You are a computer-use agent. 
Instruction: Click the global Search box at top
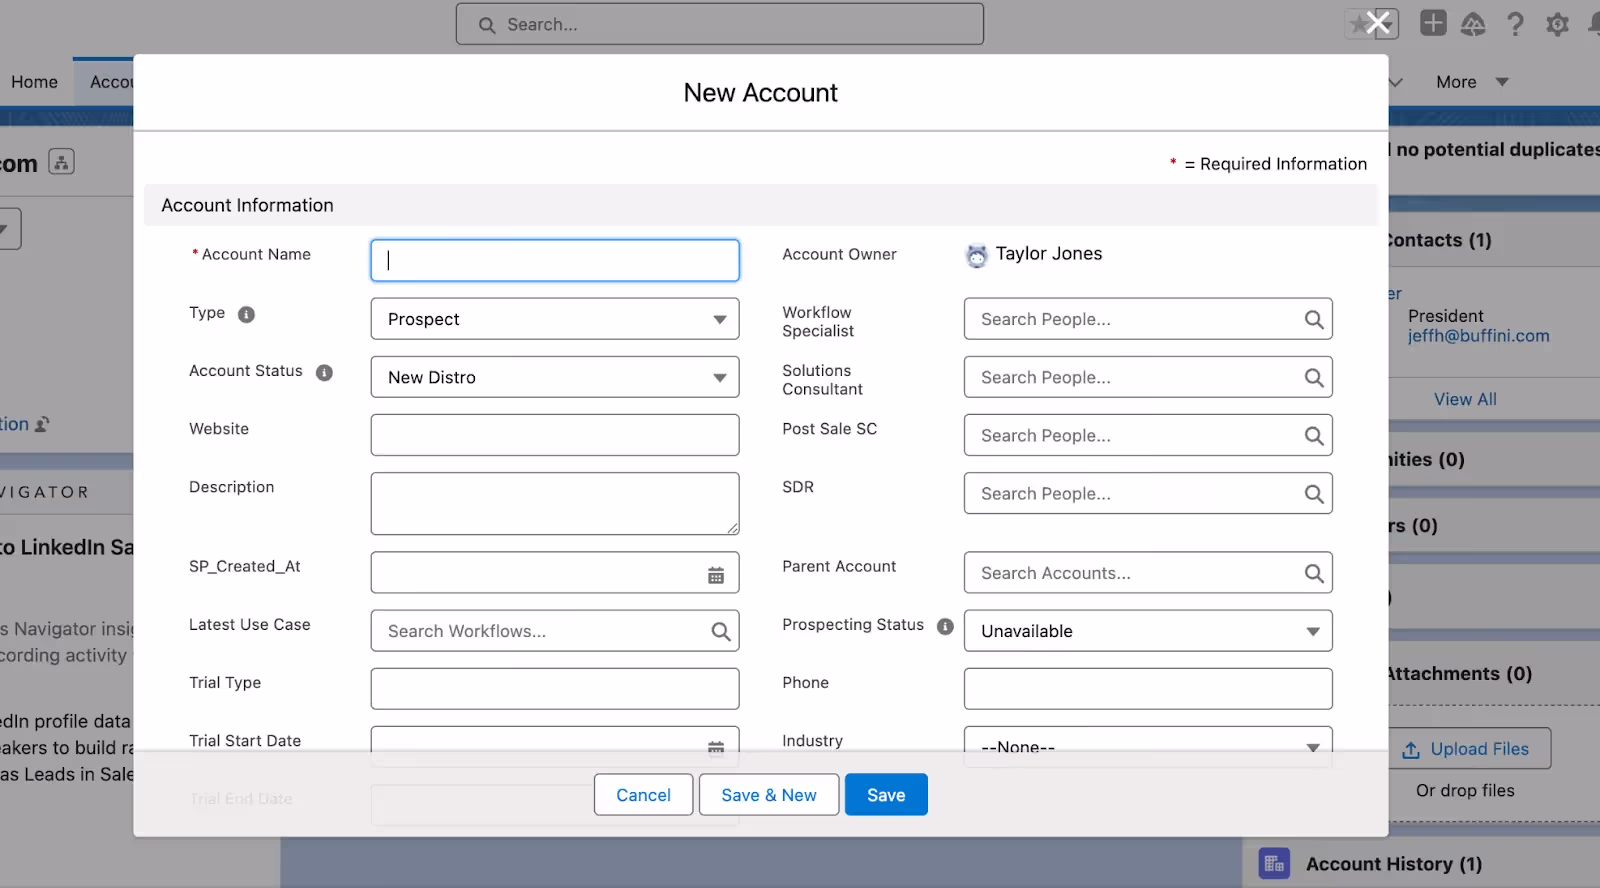pos(720,24)
